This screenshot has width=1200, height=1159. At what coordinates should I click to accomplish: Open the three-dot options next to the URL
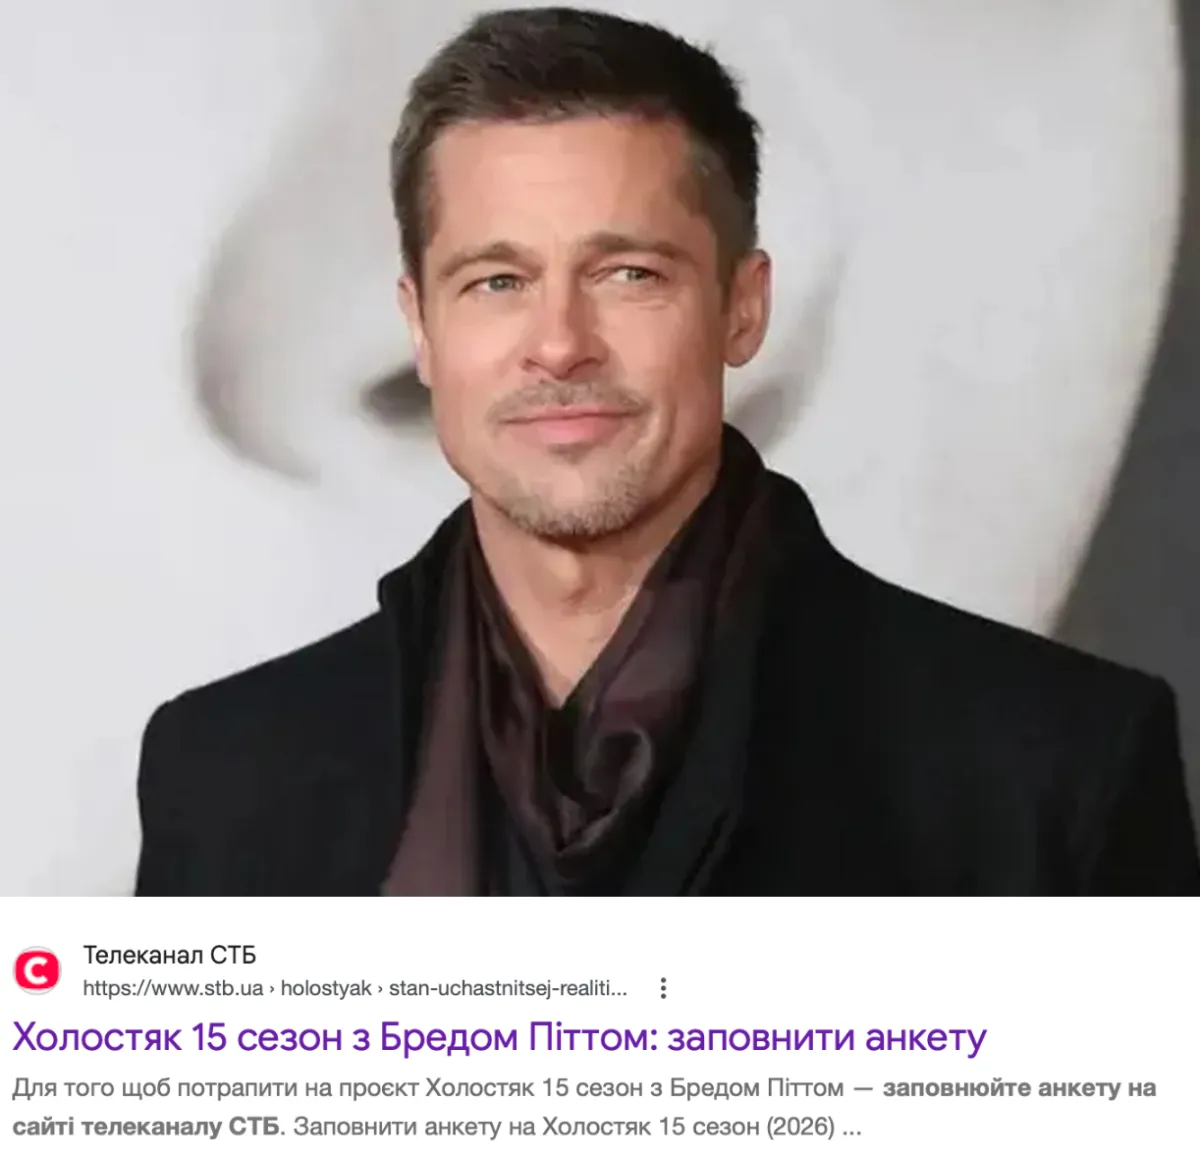coord(663,988)
